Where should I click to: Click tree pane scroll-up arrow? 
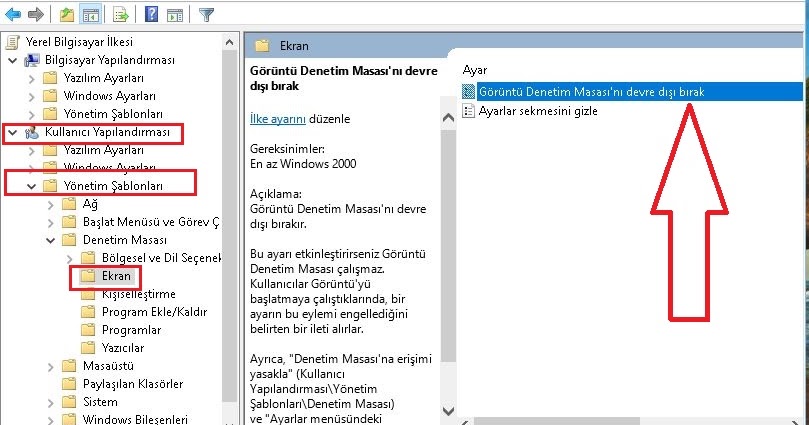pyautogui.click(x=230, y=42)
